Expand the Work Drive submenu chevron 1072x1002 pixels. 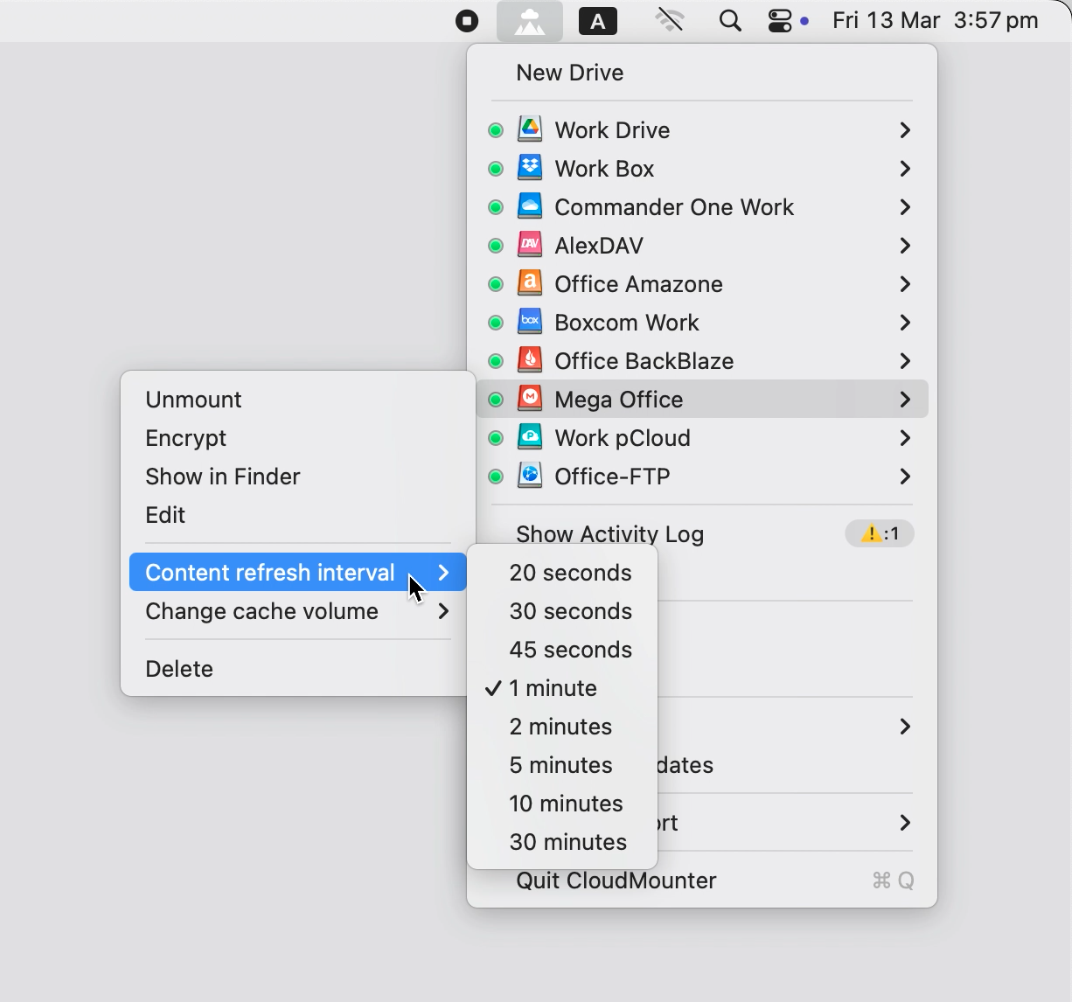[x=904, y=130]
